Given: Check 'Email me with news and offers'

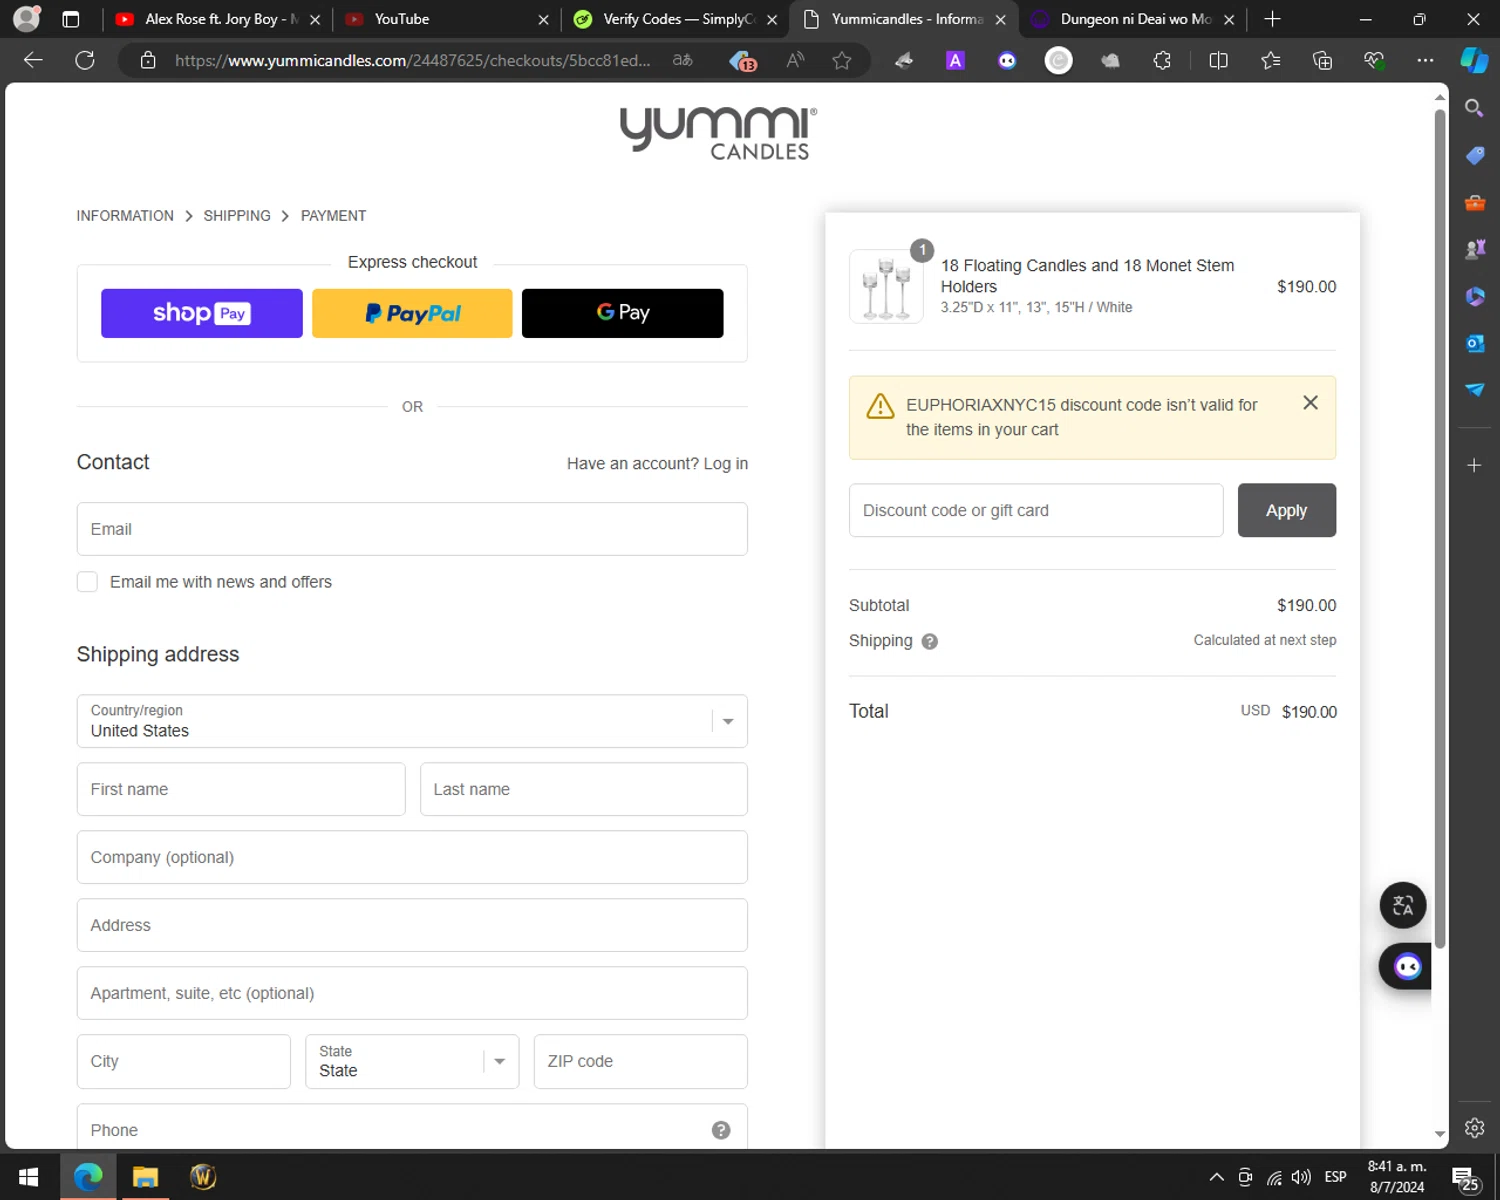Looking at the screenshot, I should click(x=88, y=582).
